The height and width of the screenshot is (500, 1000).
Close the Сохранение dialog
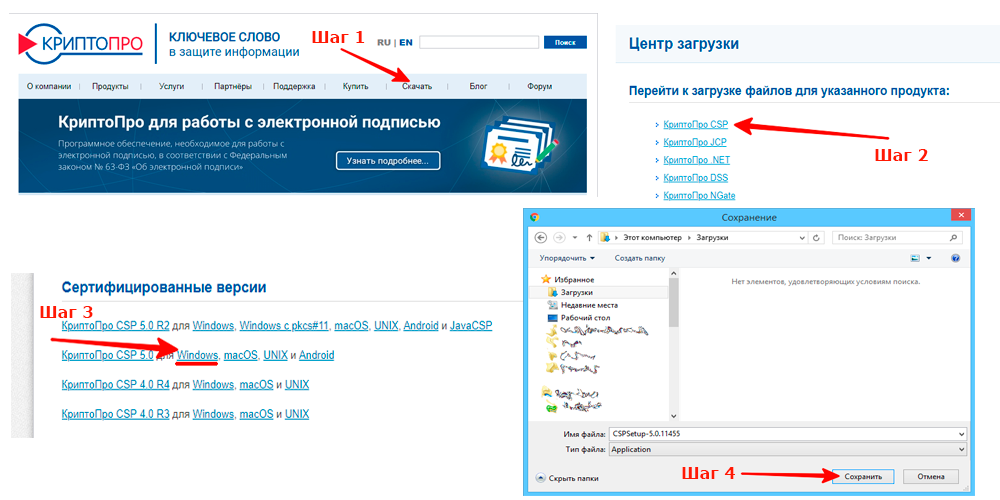960,216
